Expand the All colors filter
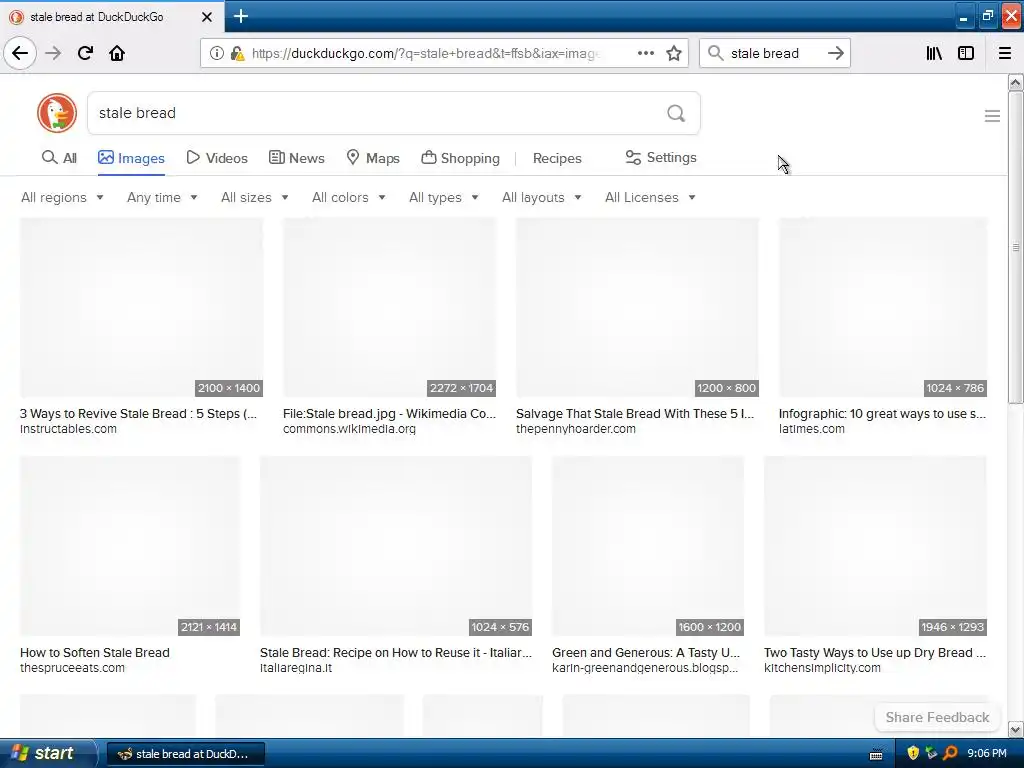The width and height of the screenshot is (1024, 768). [x=349, y=197]
